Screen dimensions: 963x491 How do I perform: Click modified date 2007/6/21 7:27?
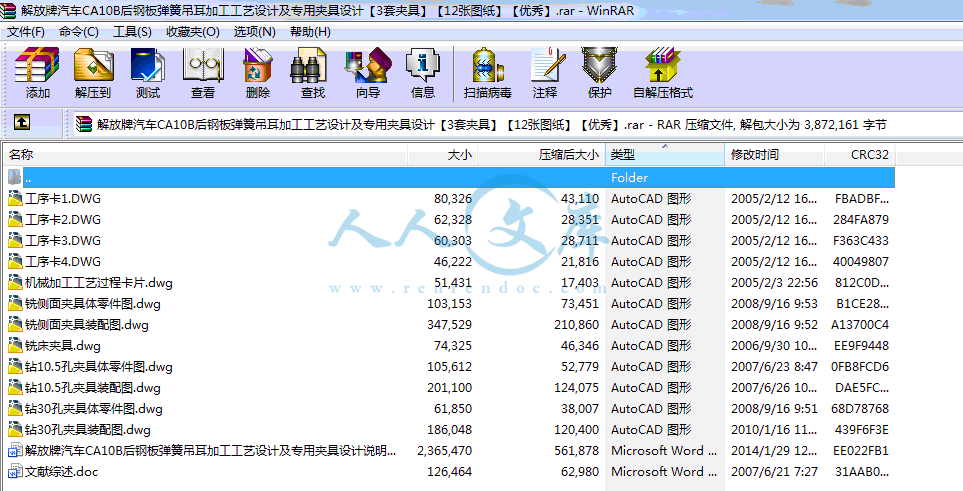[x=774, y=471]
